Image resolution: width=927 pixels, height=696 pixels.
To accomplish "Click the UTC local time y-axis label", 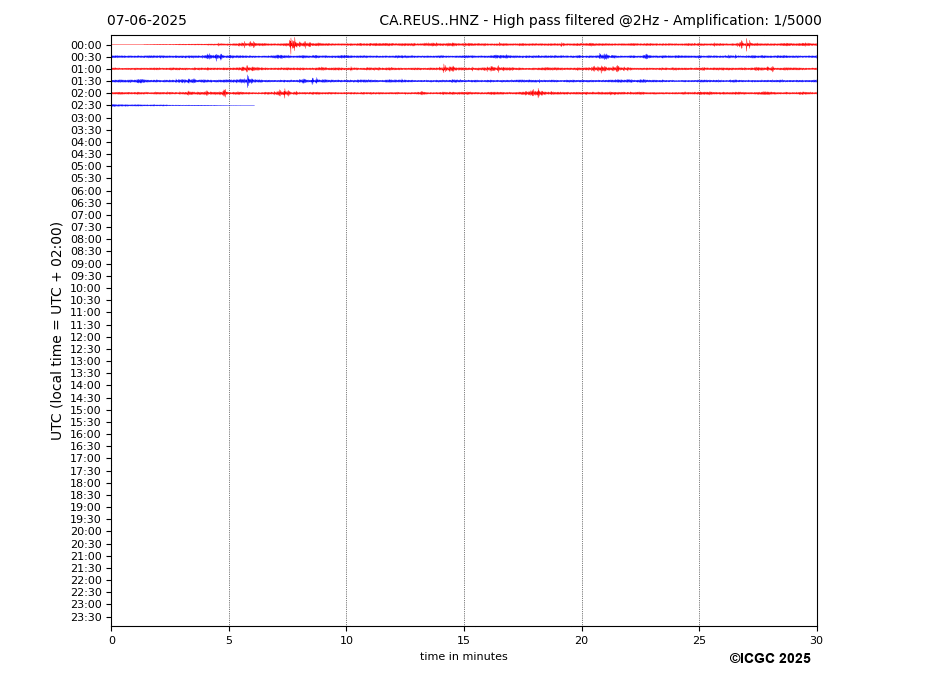I will coord(56,331).
